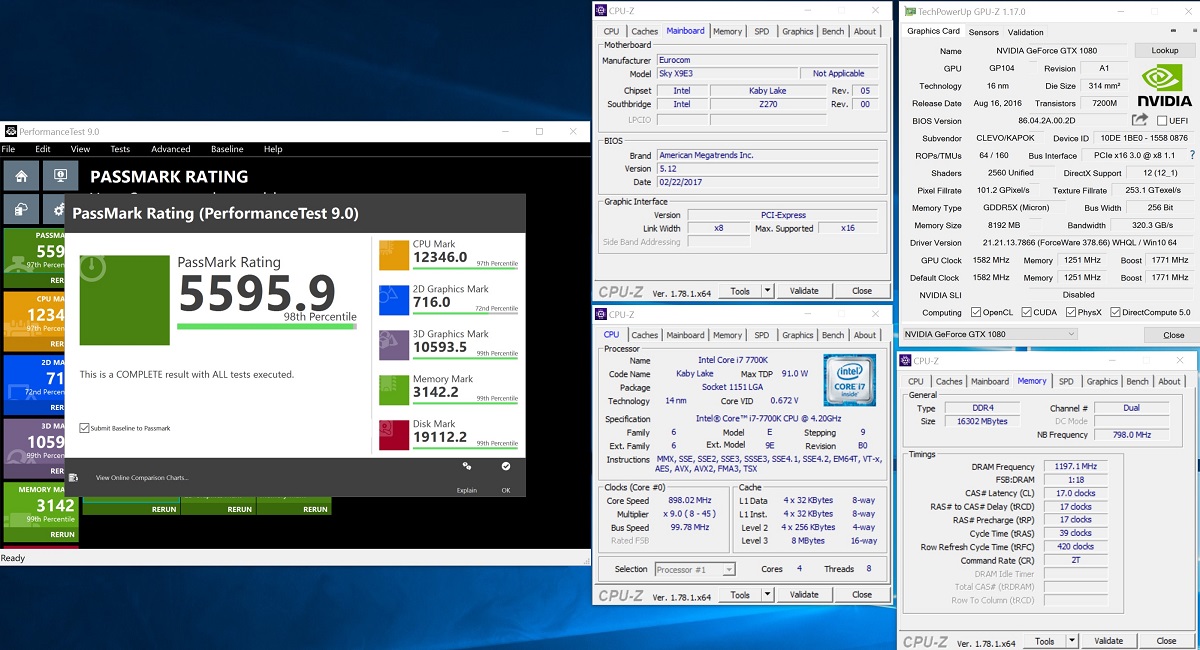This screenshot has height=650, width=1200.
Task: Click the 3D Graphics Mark purple icon
Action: (394, 345)
